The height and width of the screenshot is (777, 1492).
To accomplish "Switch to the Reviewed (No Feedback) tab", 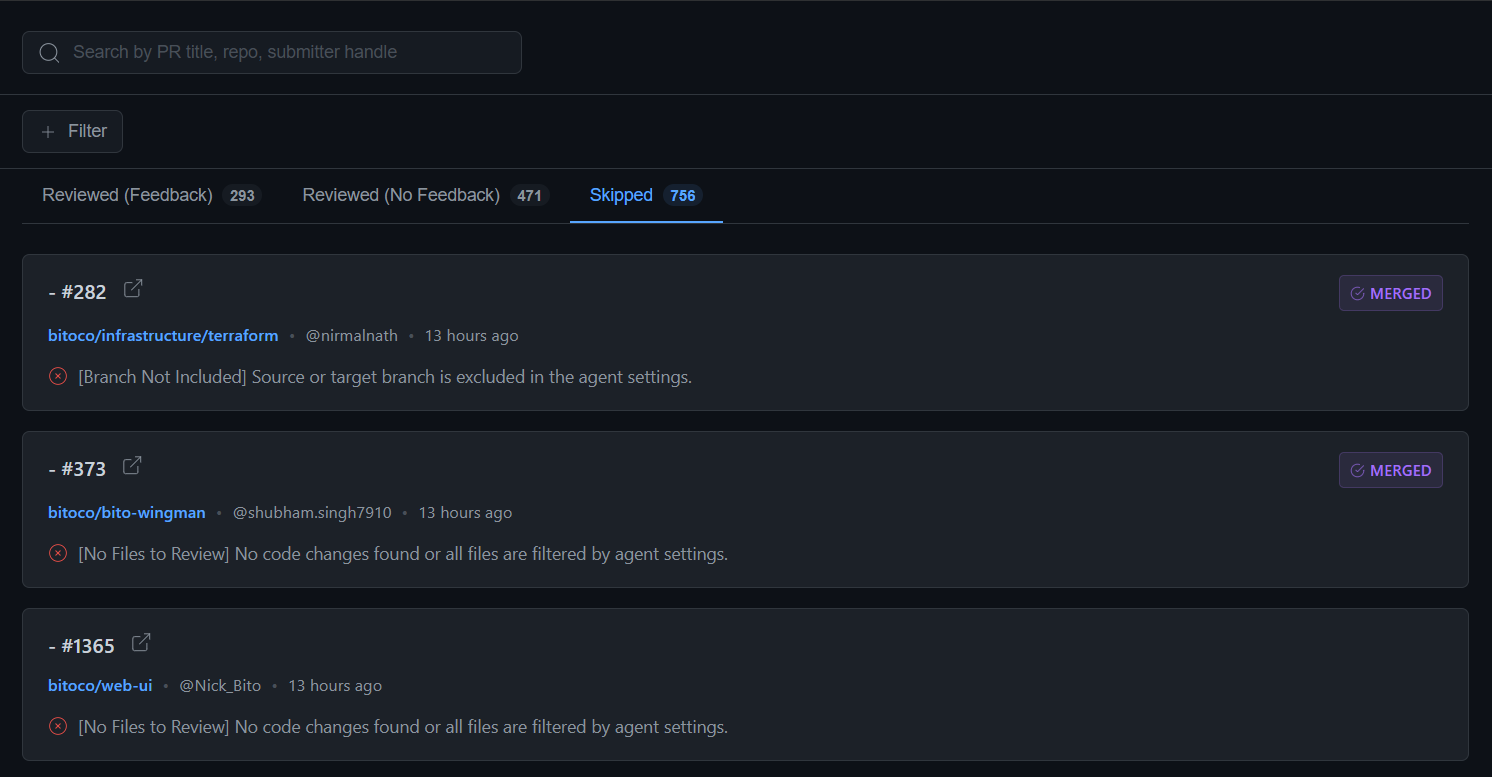I will pos(401,195).
